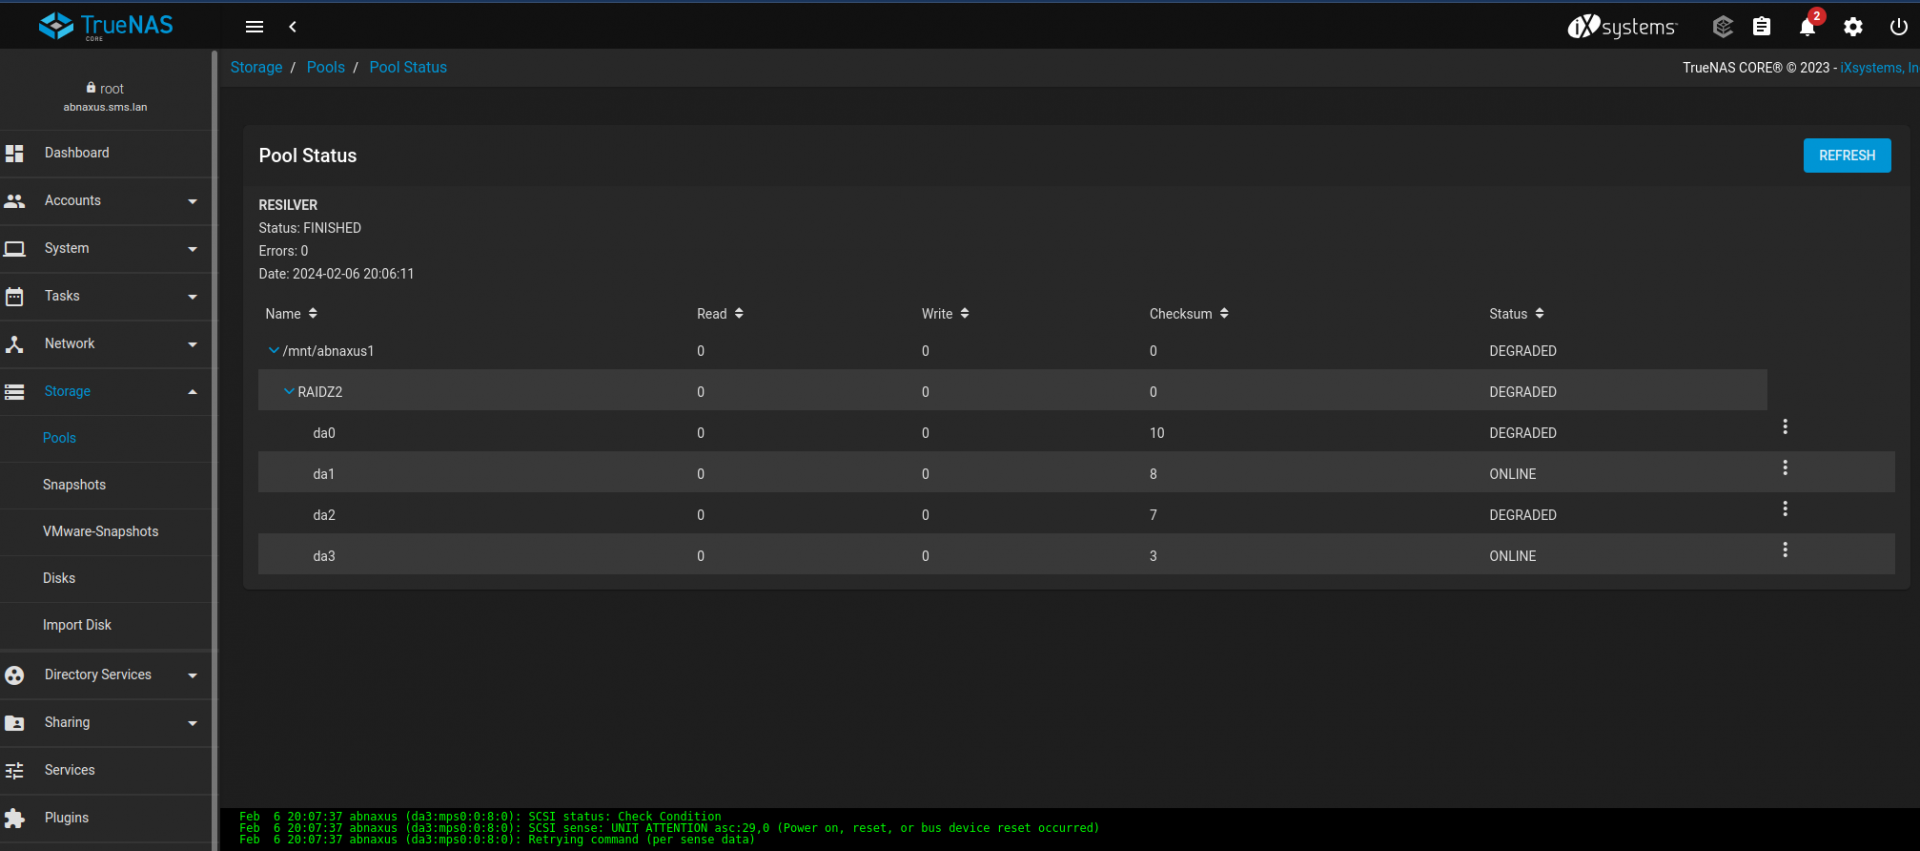Open the alerts bell with 2 notifications

[x=1808, y=26]
